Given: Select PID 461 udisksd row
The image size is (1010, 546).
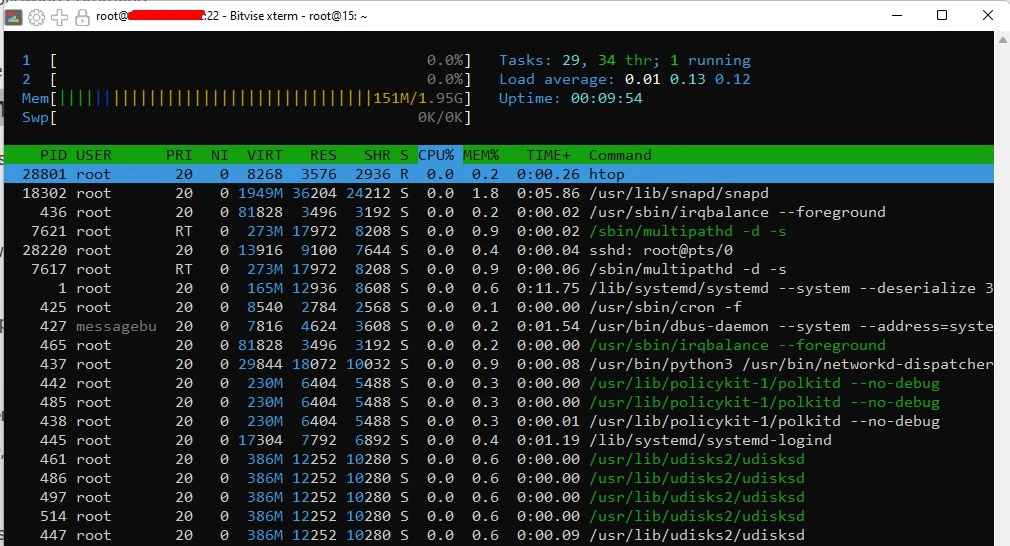Looking at the screenshot, I should (x=499, y=459).
